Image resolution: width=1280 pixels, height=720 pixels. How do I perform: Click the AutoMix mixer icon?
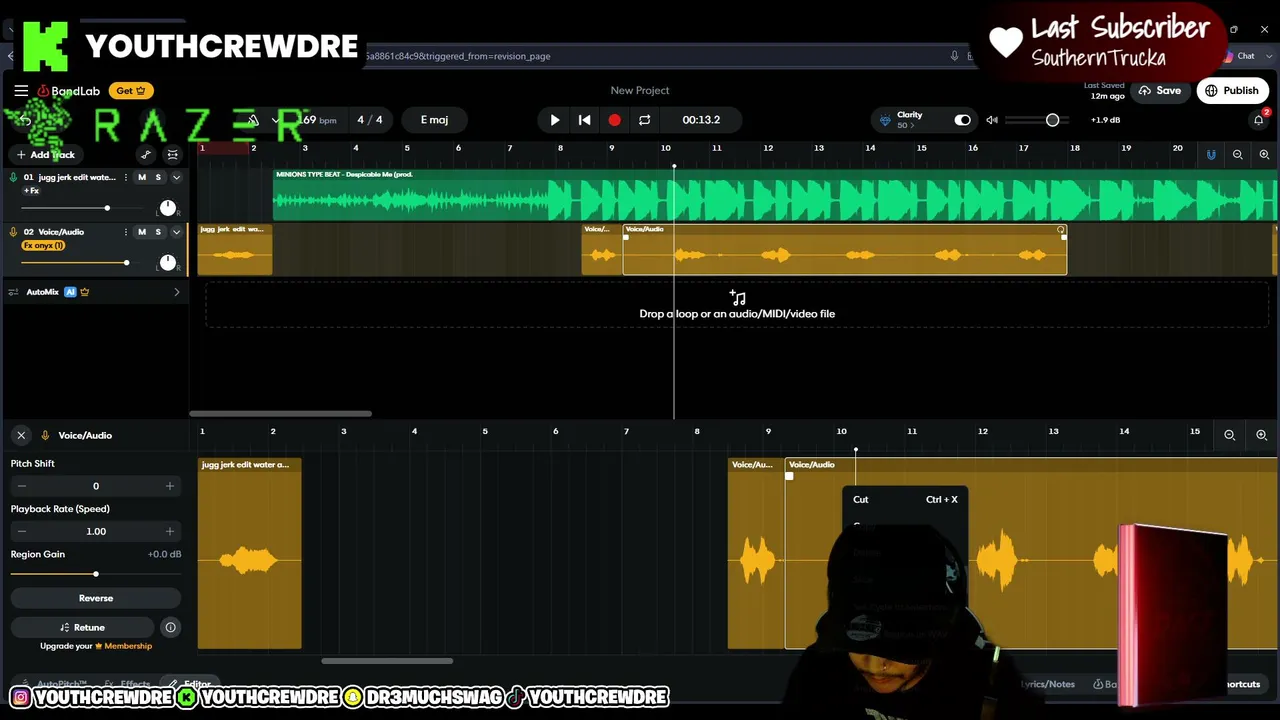[x=13, y=292]
